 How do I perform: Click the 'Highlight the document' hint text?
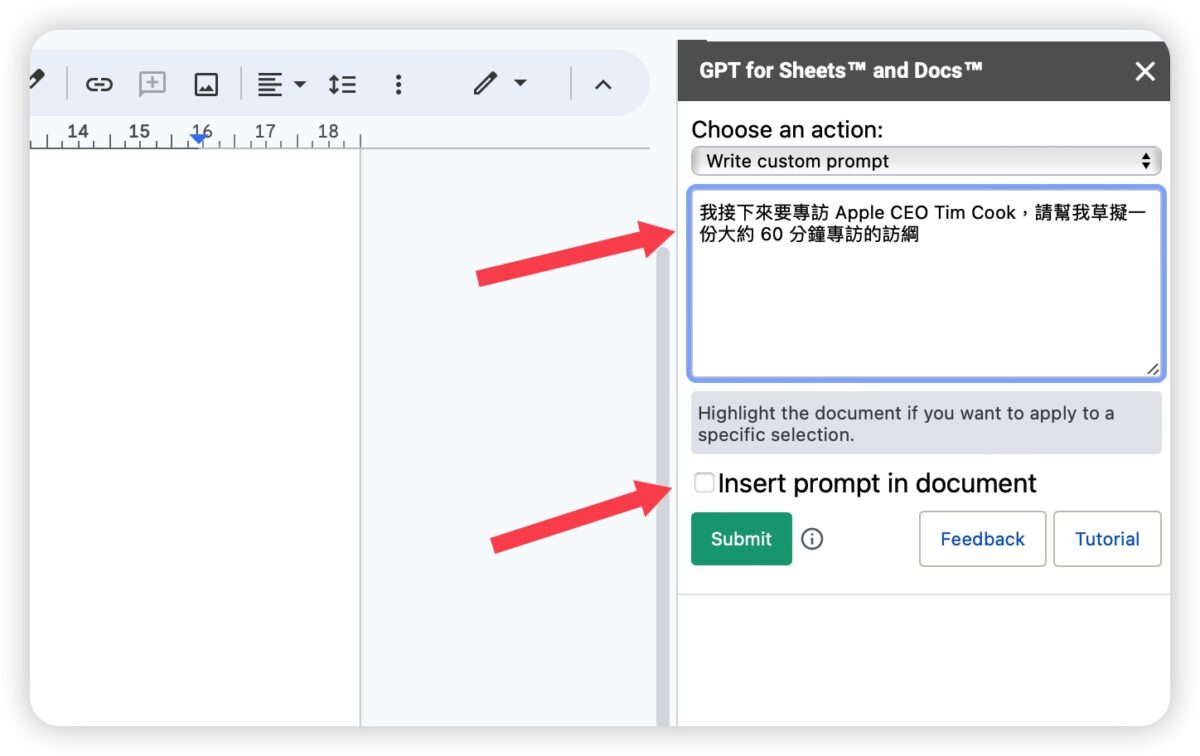click(925, 423)
